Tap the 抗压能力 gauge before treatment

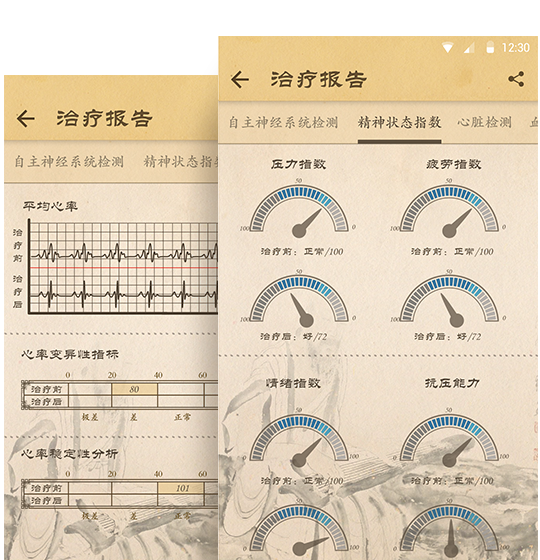449,440
